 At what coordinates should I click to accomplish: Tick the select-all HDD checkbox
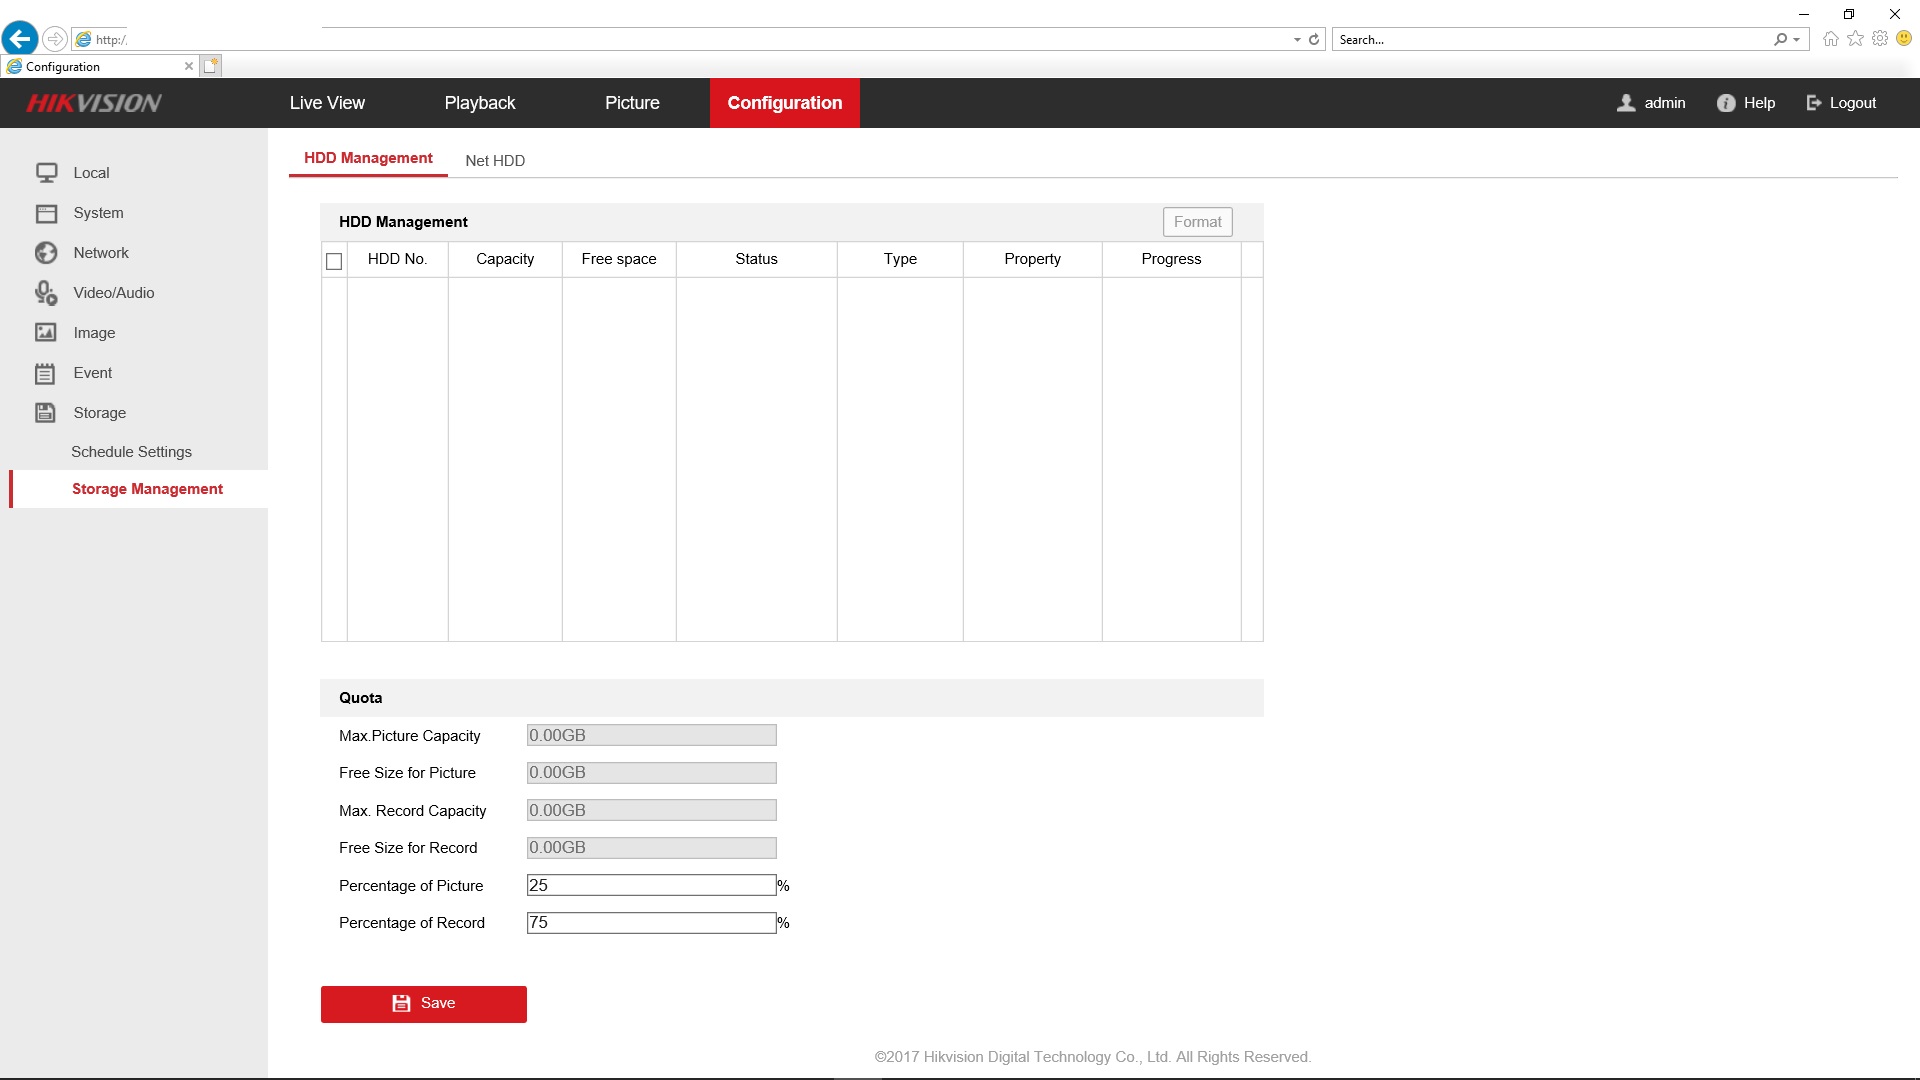click(334, 261)
